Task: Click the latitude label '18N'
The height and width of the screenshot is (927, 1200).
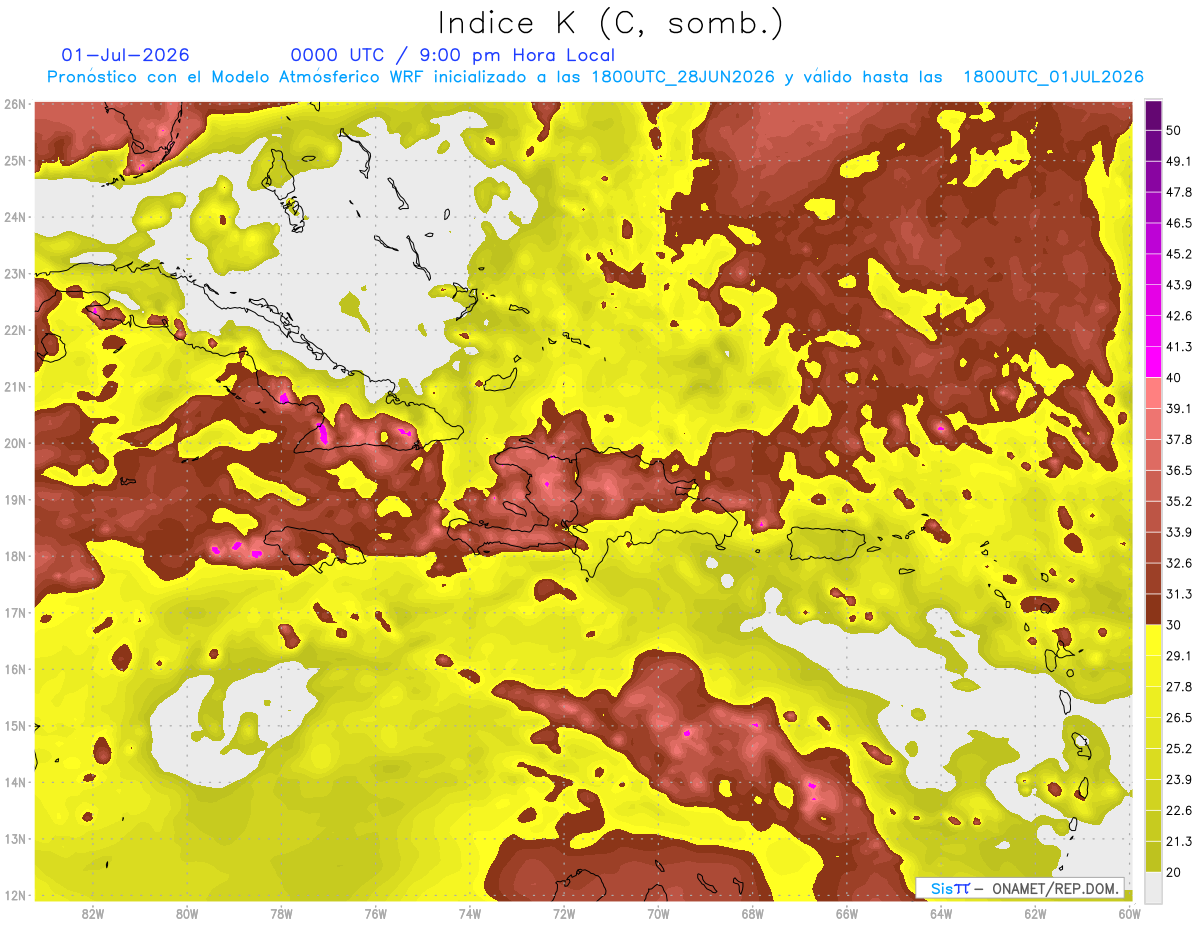Action: [14, 556]
